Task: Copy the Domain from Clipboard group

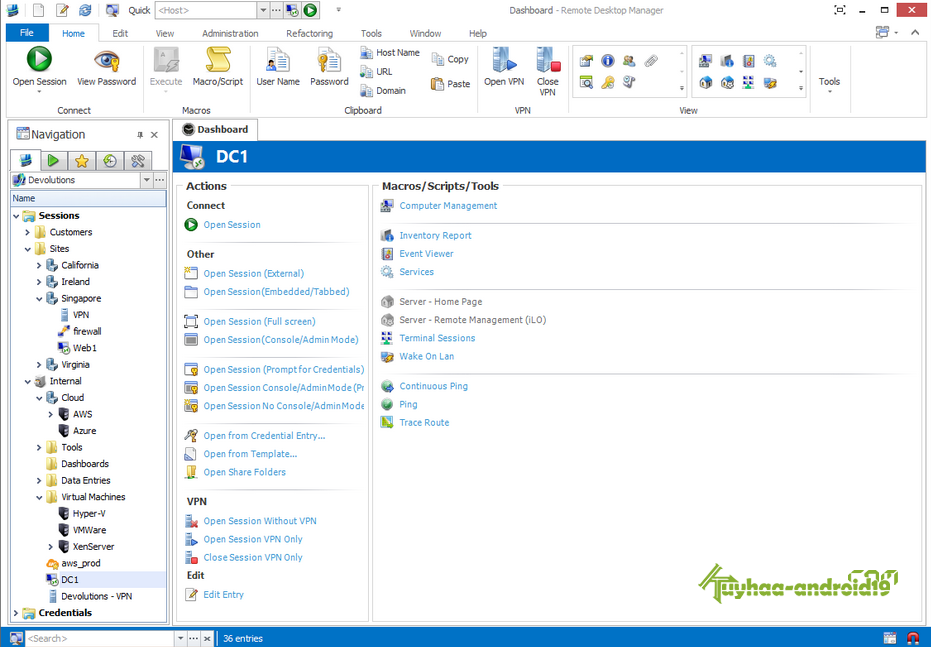Action: click(x=383, y=91)
